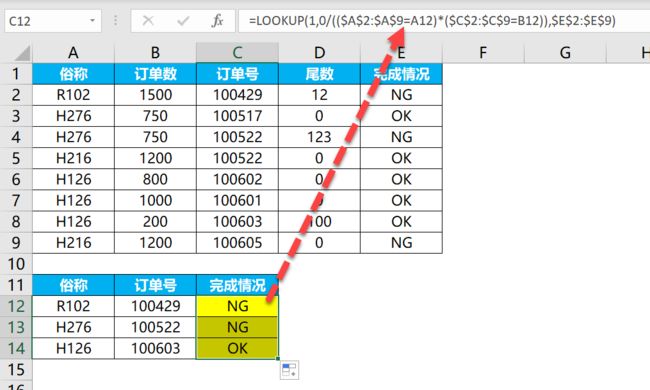Select column B header

tap(155, 53)
